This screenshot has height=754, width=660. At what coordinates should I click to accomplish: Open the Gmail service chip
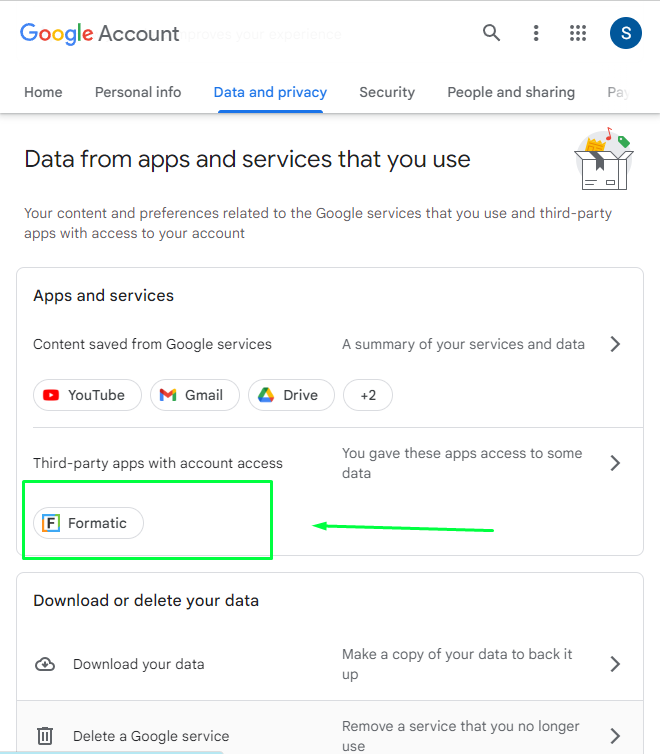(194, 395)
